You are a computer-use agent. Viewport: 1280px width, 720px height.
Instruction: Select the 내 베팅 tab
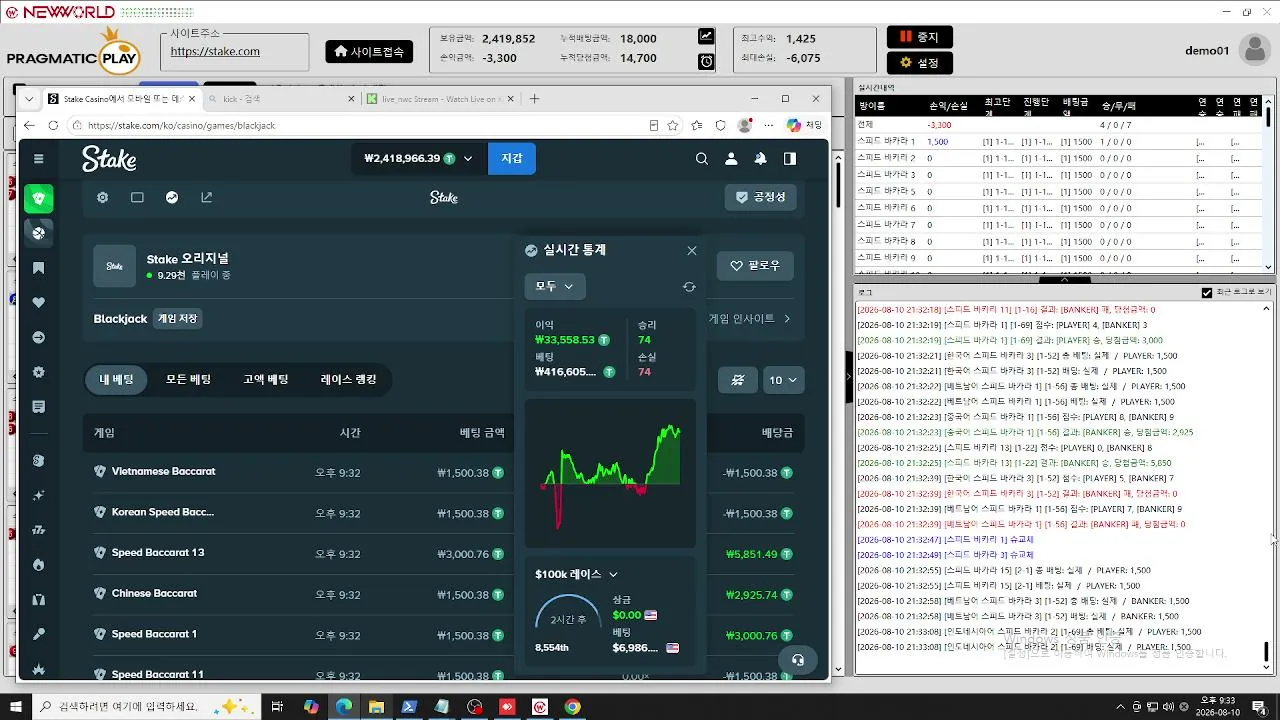pos(117,380)
